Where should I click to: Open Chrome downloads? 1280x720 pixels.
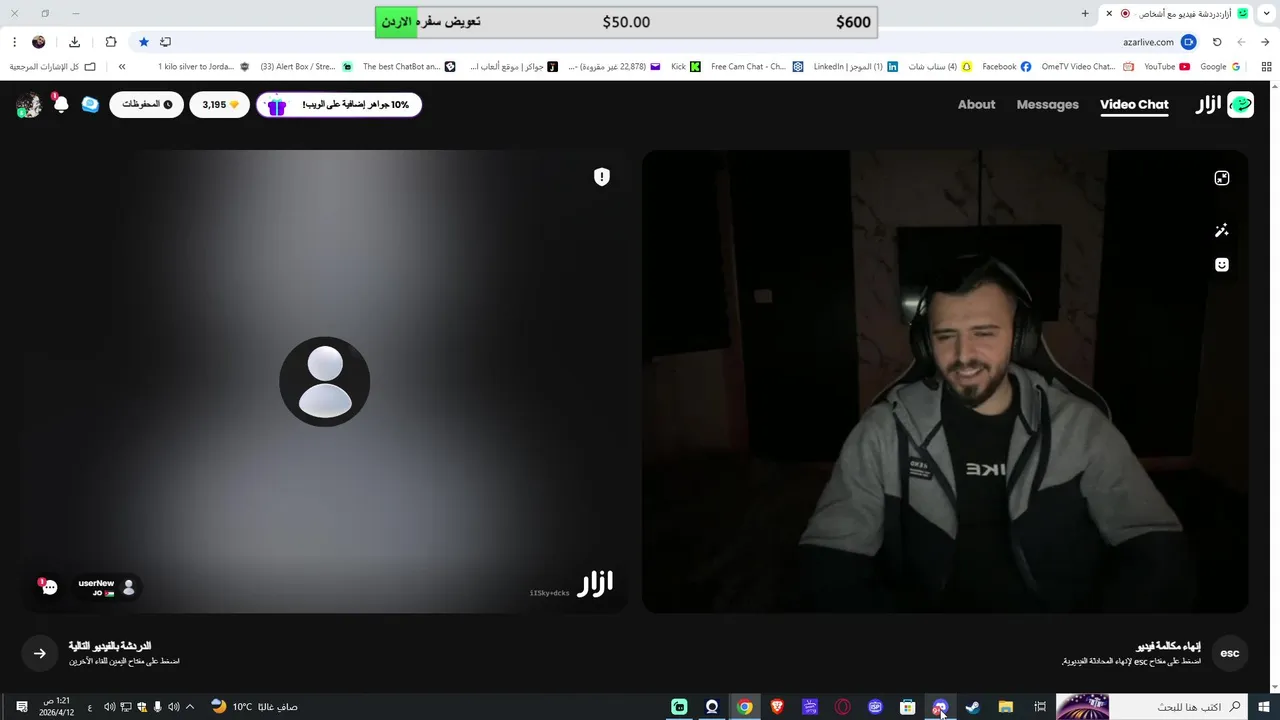(x=74, y=42)
